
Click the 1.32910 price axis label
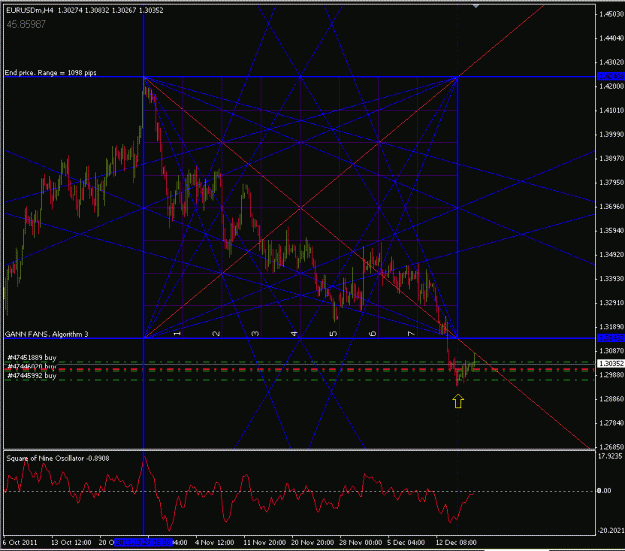(x=611, y=303)
